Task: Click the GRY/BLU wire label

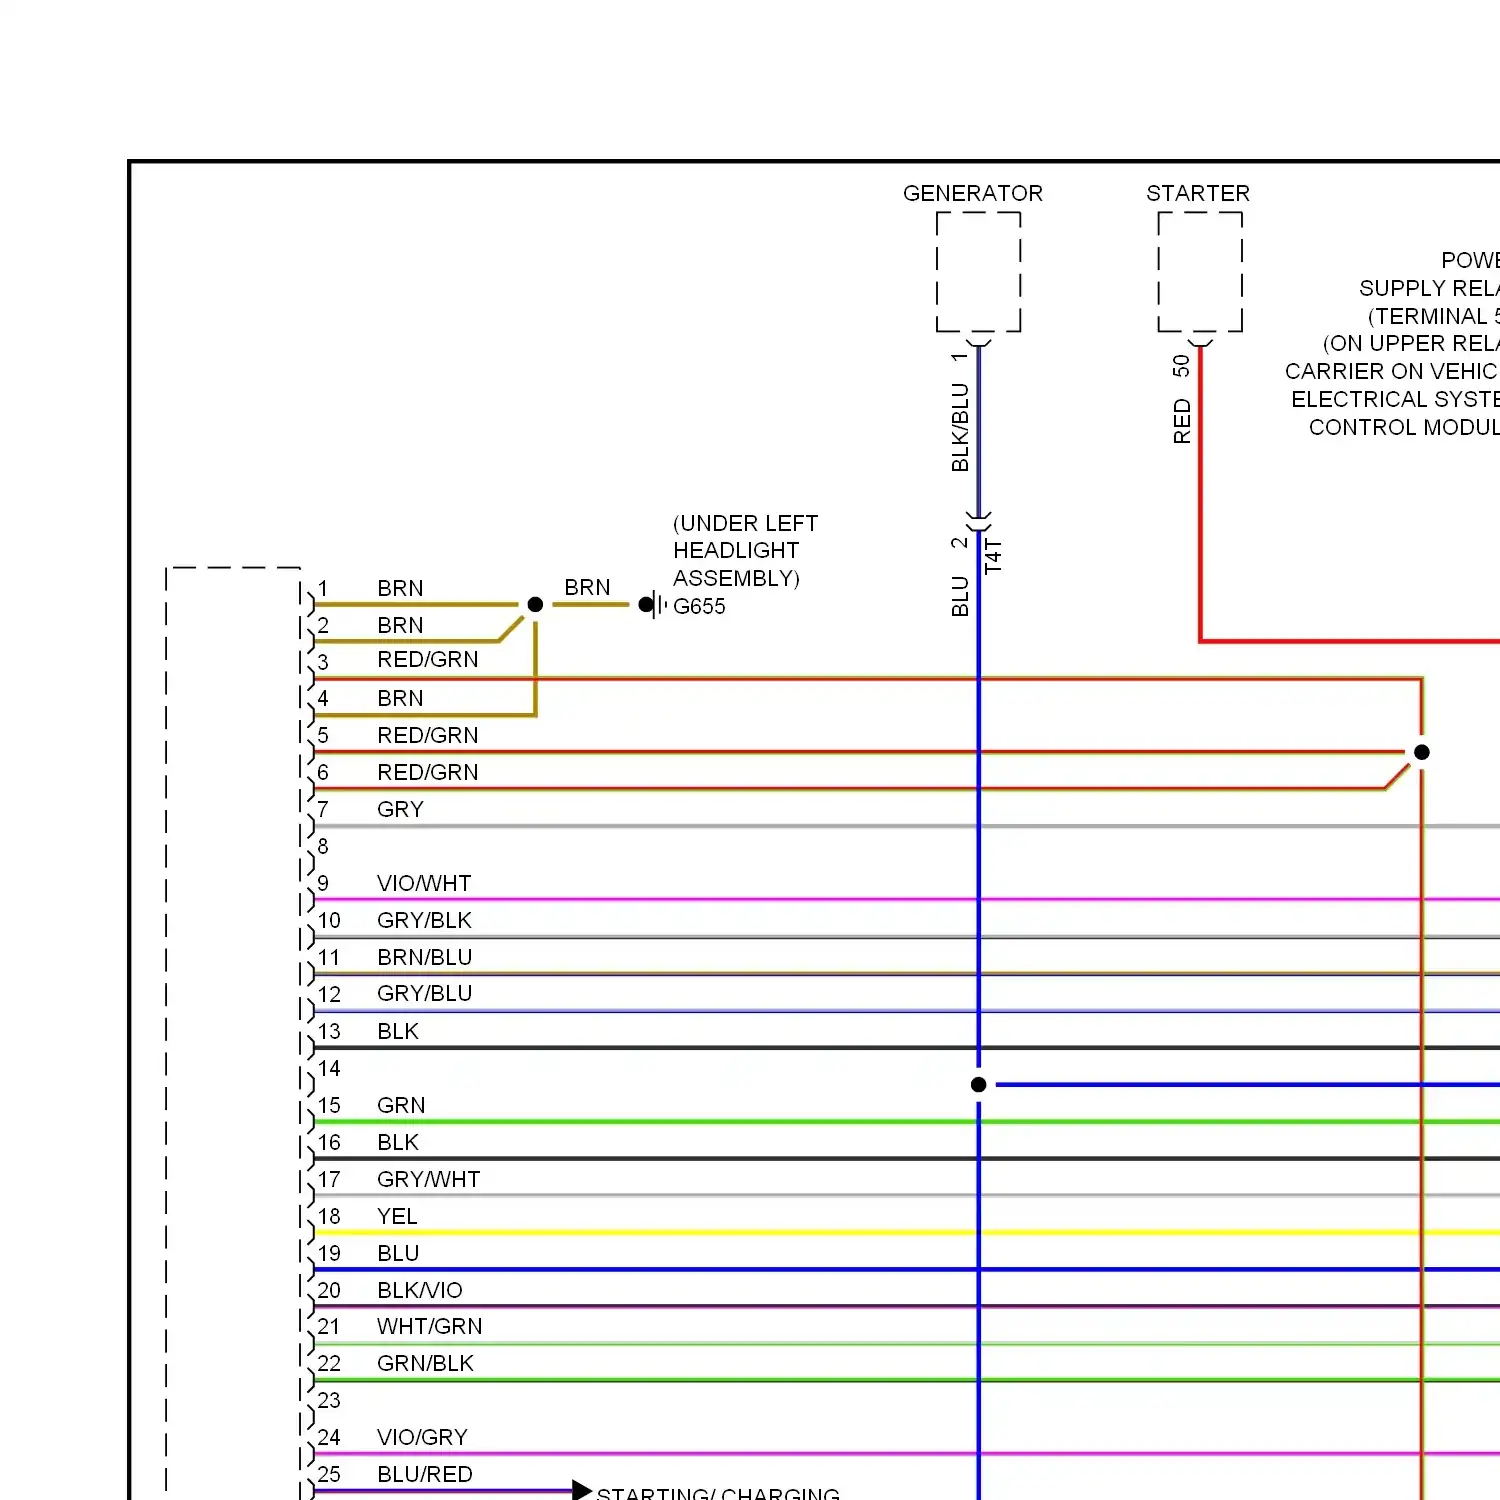Action: (424, 993)
